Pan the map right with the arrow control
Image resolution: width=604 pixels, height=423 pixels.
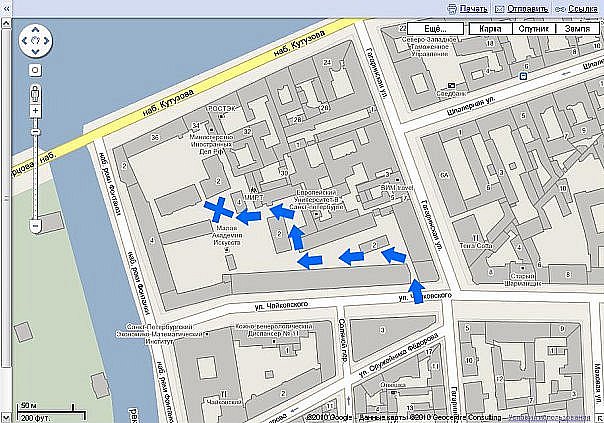(47, 40)
